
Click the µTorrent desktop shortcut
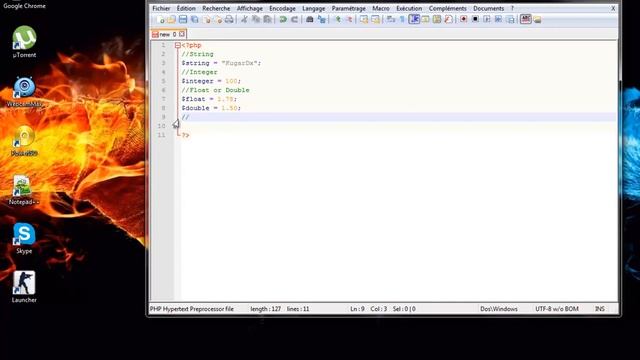[x=24, y=42]
